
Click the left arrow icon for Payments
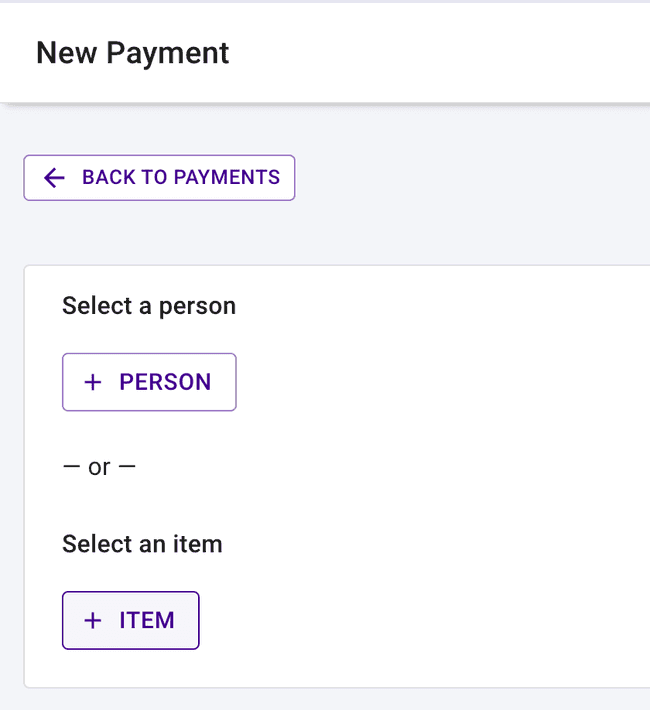tap(54, 178)
